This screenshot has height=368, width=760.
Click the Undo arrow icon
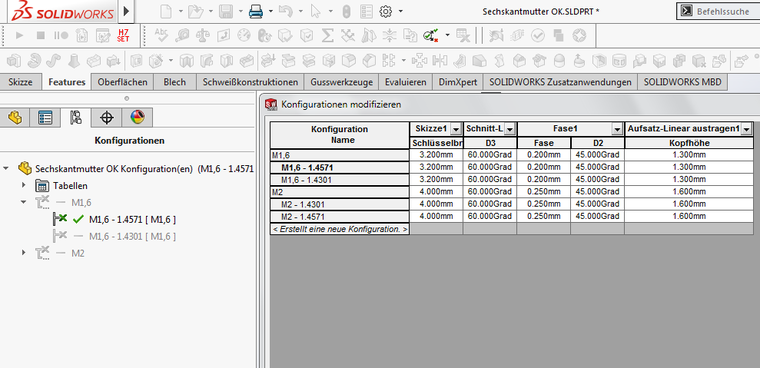(x=285, y=11)
